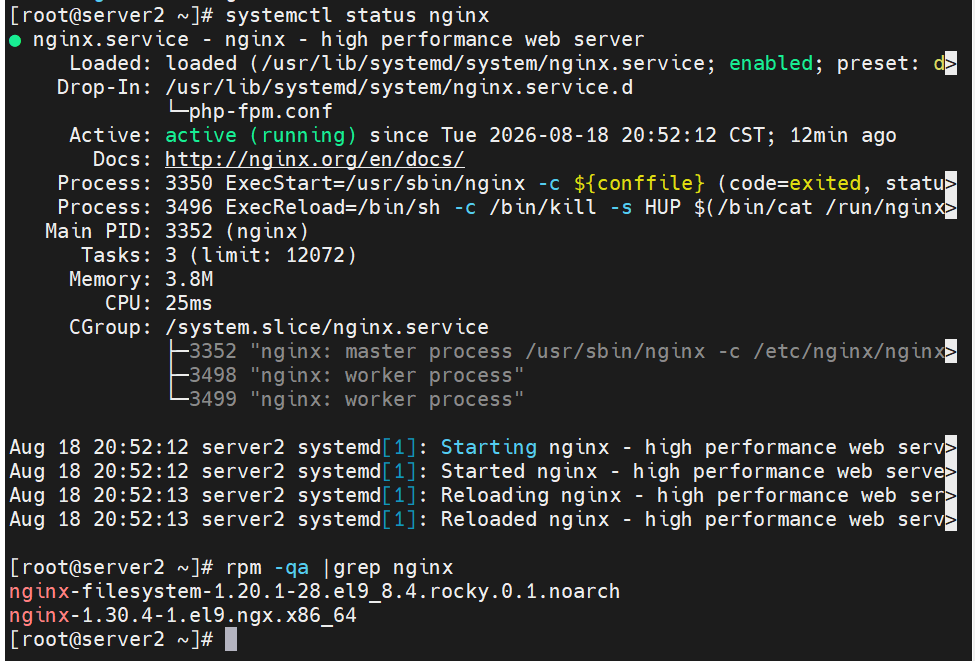This screenshot has width=975, height=661.
Task: Select the 'Reloaded nginx' log line
Action: (483, 520)
